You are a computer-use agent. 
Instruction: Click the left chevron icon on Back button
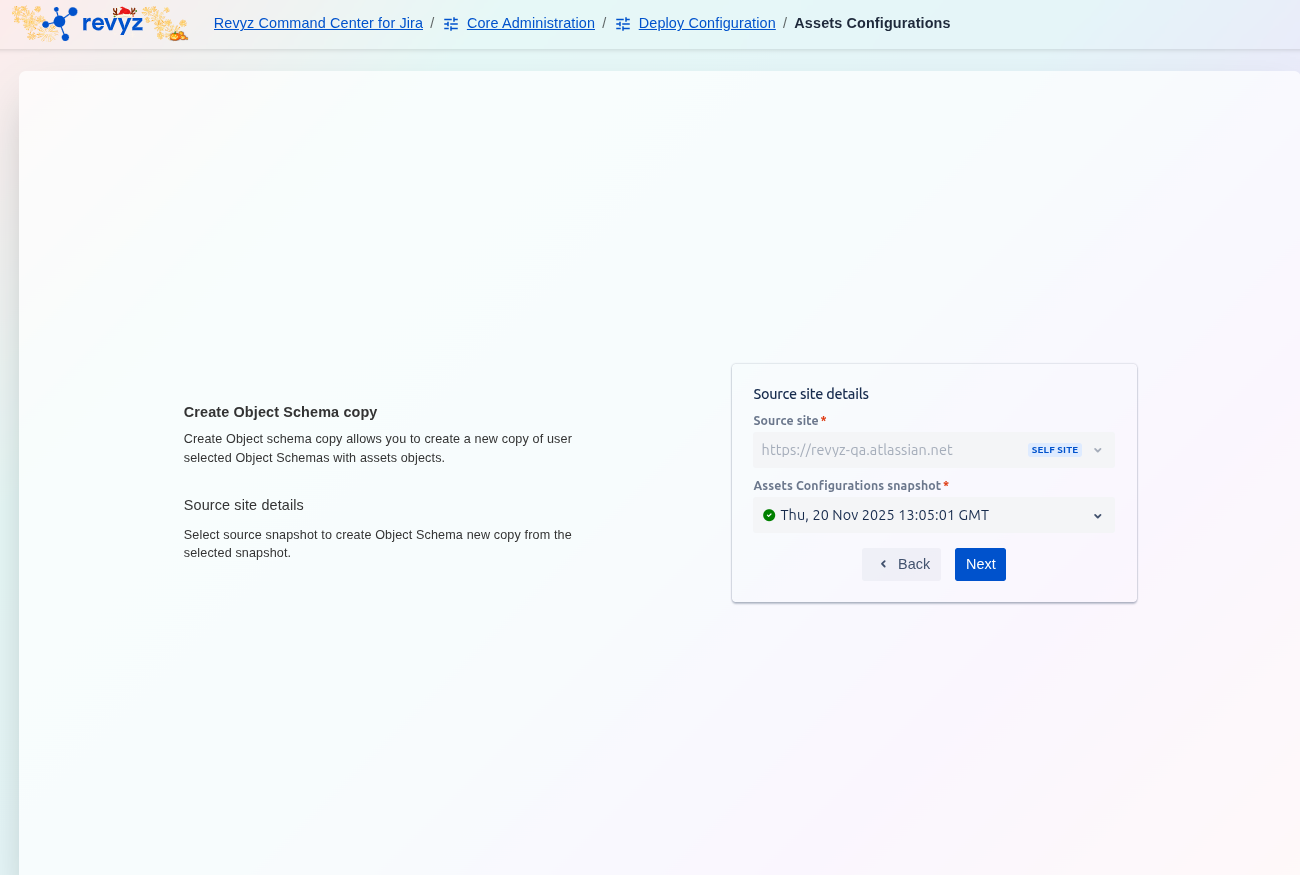pos(883,564)
